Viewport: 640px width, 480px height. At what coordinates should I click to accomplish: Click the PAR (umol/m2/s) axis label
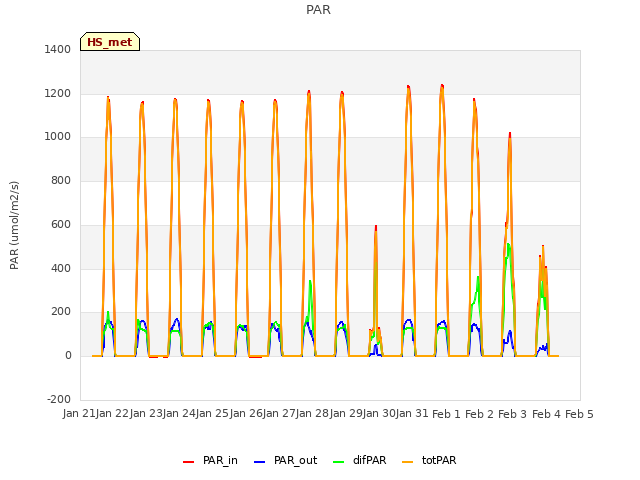point(14,225)
